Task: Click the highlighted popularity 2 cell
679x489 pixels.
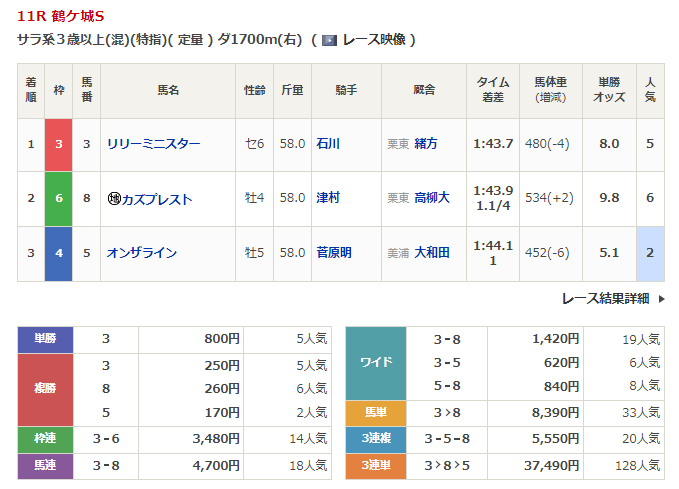Action: click(650, 253)
